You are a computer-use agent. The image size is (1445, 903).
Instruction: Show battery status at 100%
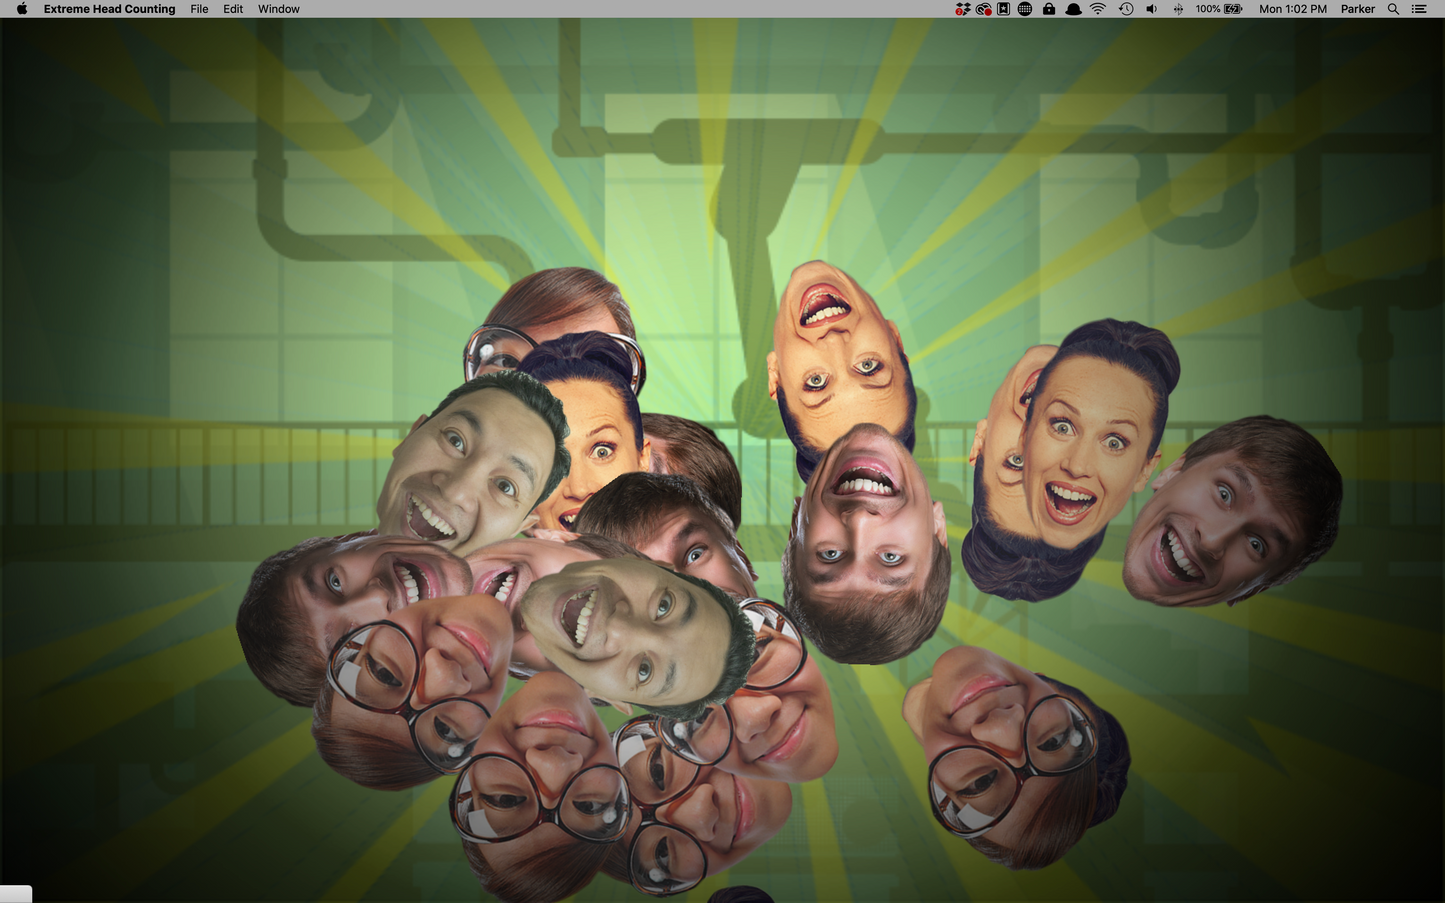[x=1219, y=9]
